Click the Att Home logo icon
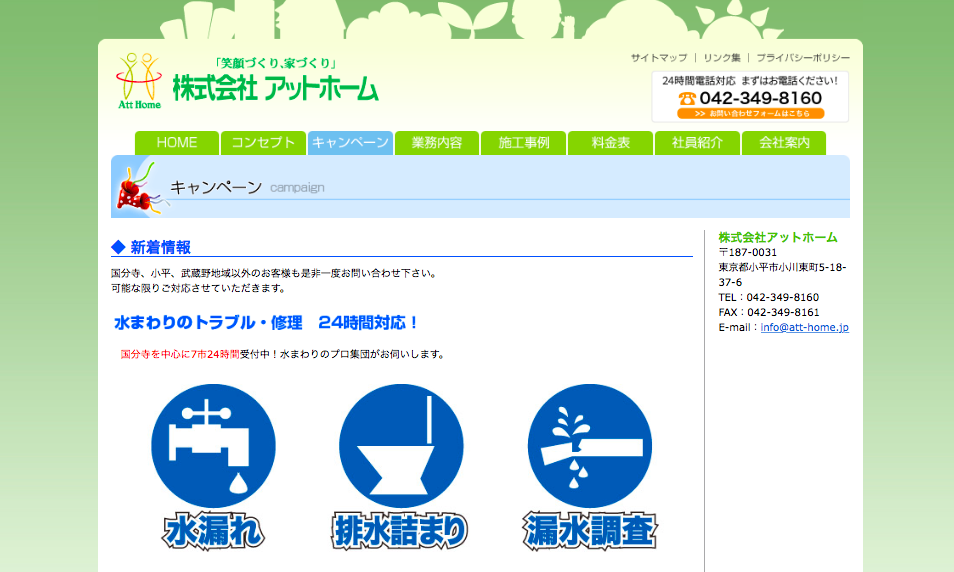 (x=138, y=82)
